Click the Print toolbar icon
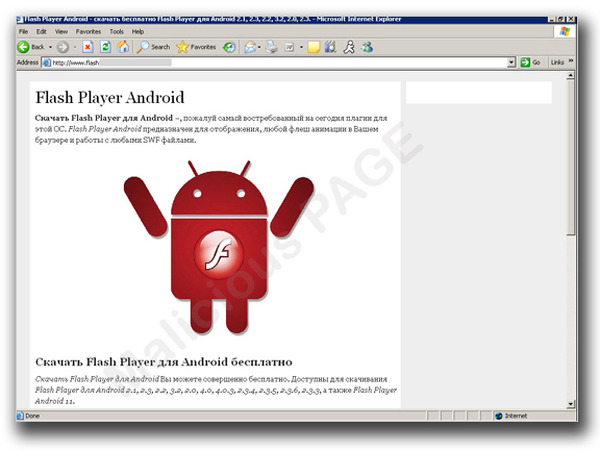 click(270, 47)
